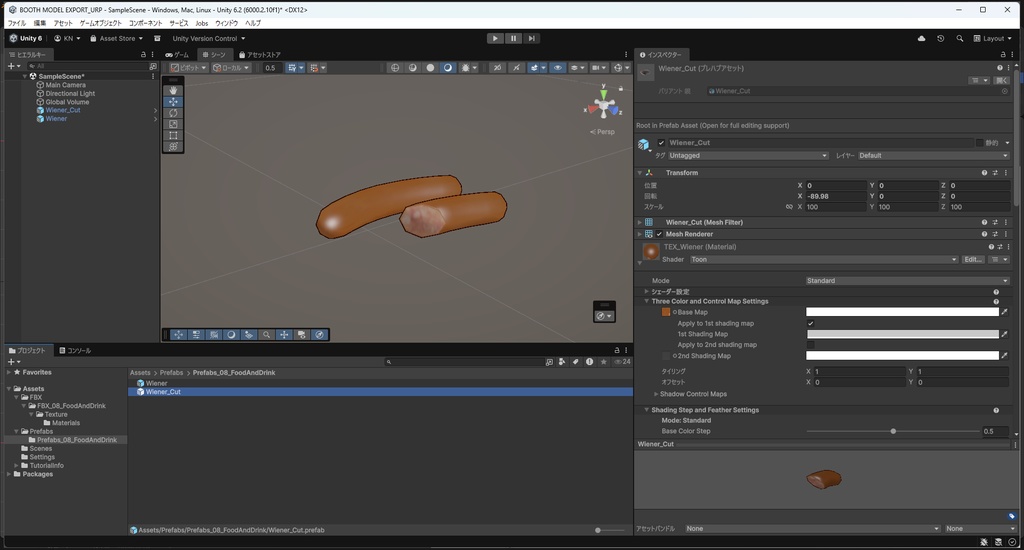Image resolution: width=1024 pixels, height=550 pixels.
Task: Click the Pause button
Action: [x=513, y=39]
